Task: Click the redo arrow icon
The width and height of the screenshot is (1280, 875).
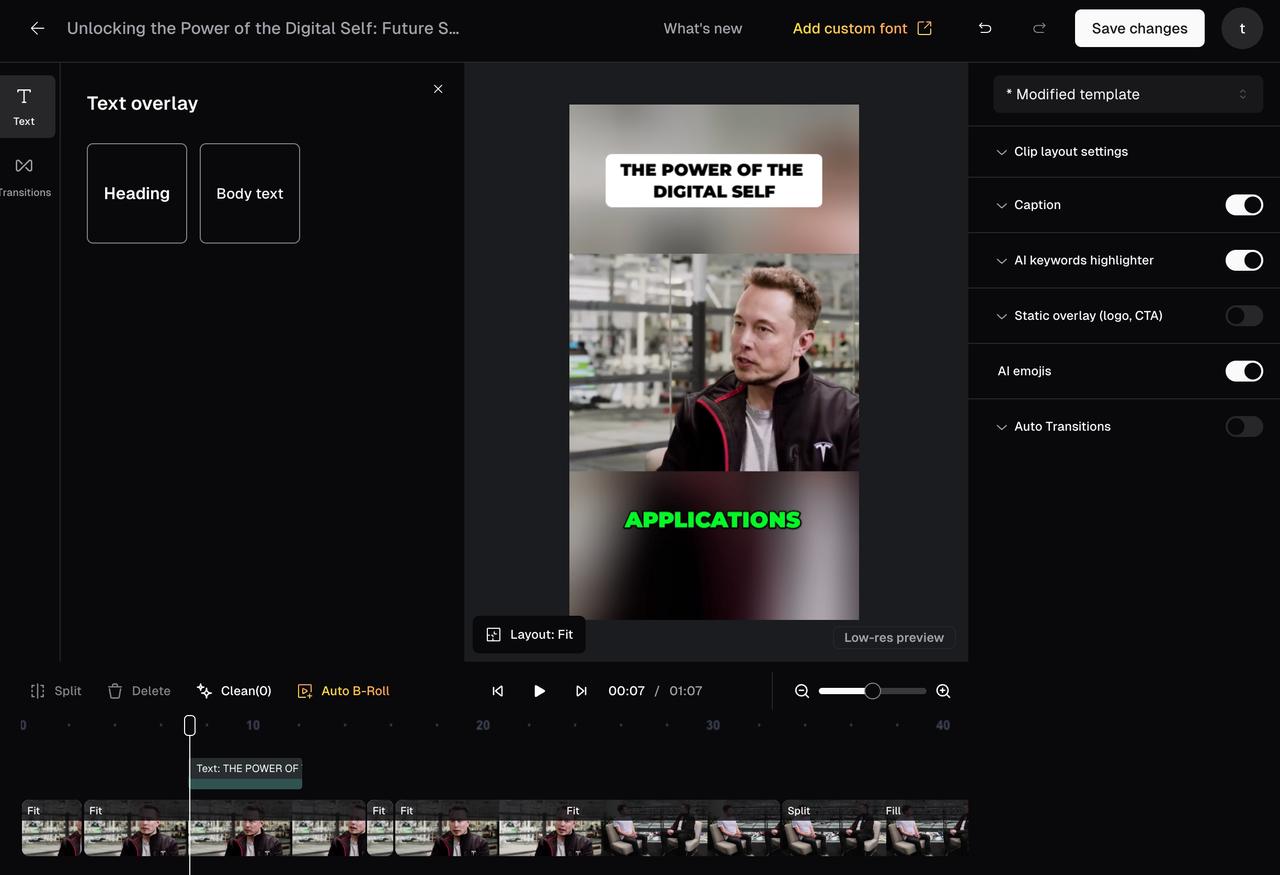Action: (1039, 28)
